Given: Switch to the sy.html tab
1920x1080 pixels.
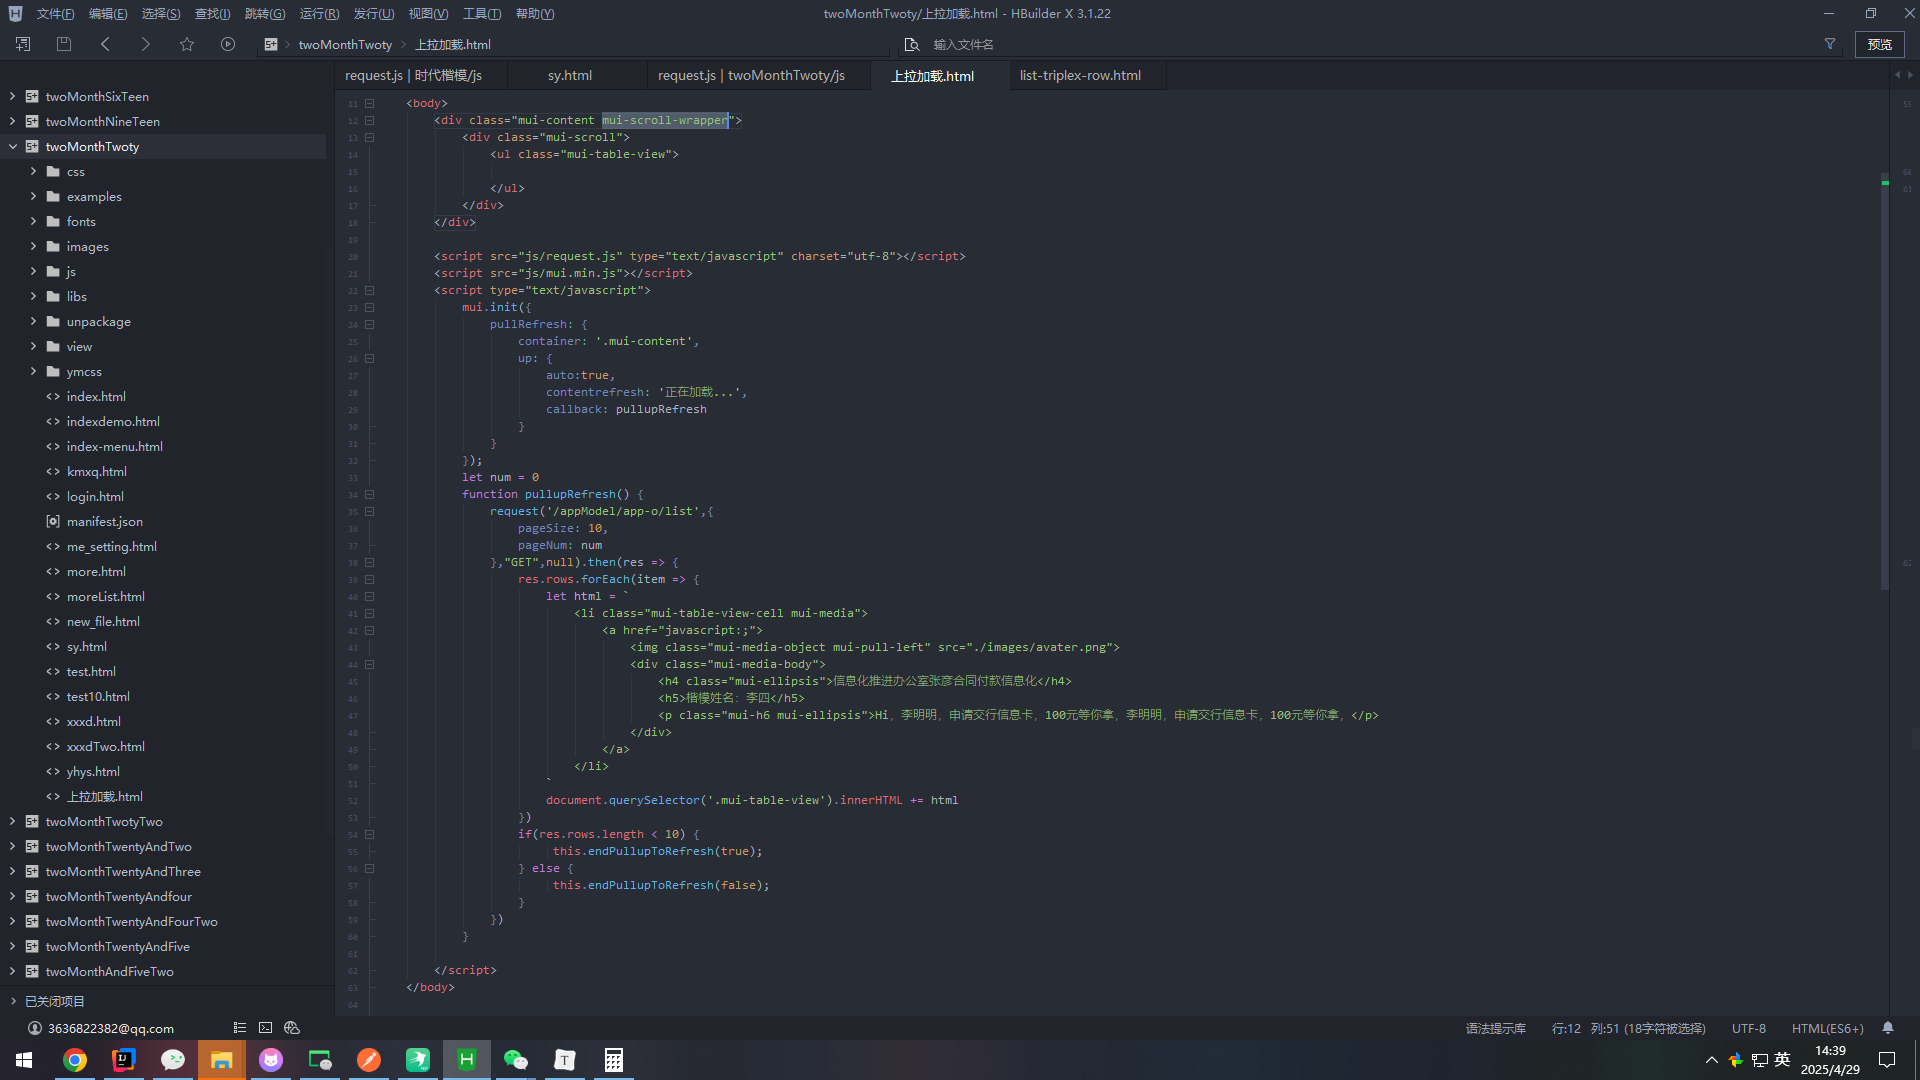Looking at the screenshot, I should (569, 75).
